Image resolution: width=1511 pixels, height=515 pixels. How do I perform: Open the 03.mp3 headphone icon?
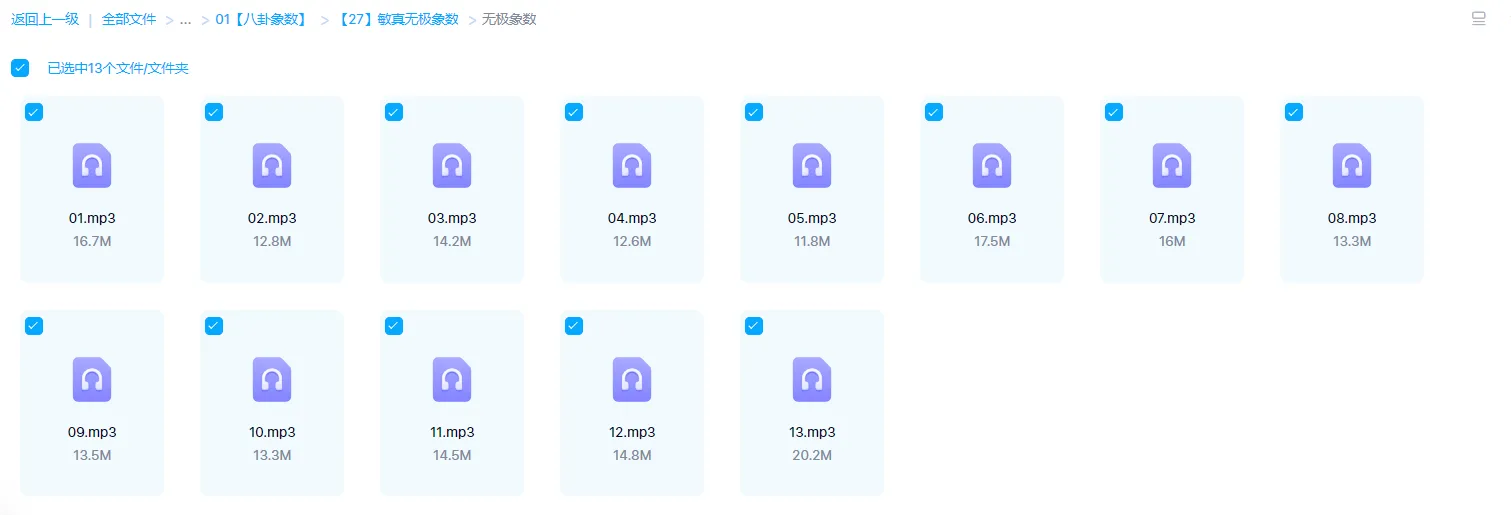[x=452, y=166]
